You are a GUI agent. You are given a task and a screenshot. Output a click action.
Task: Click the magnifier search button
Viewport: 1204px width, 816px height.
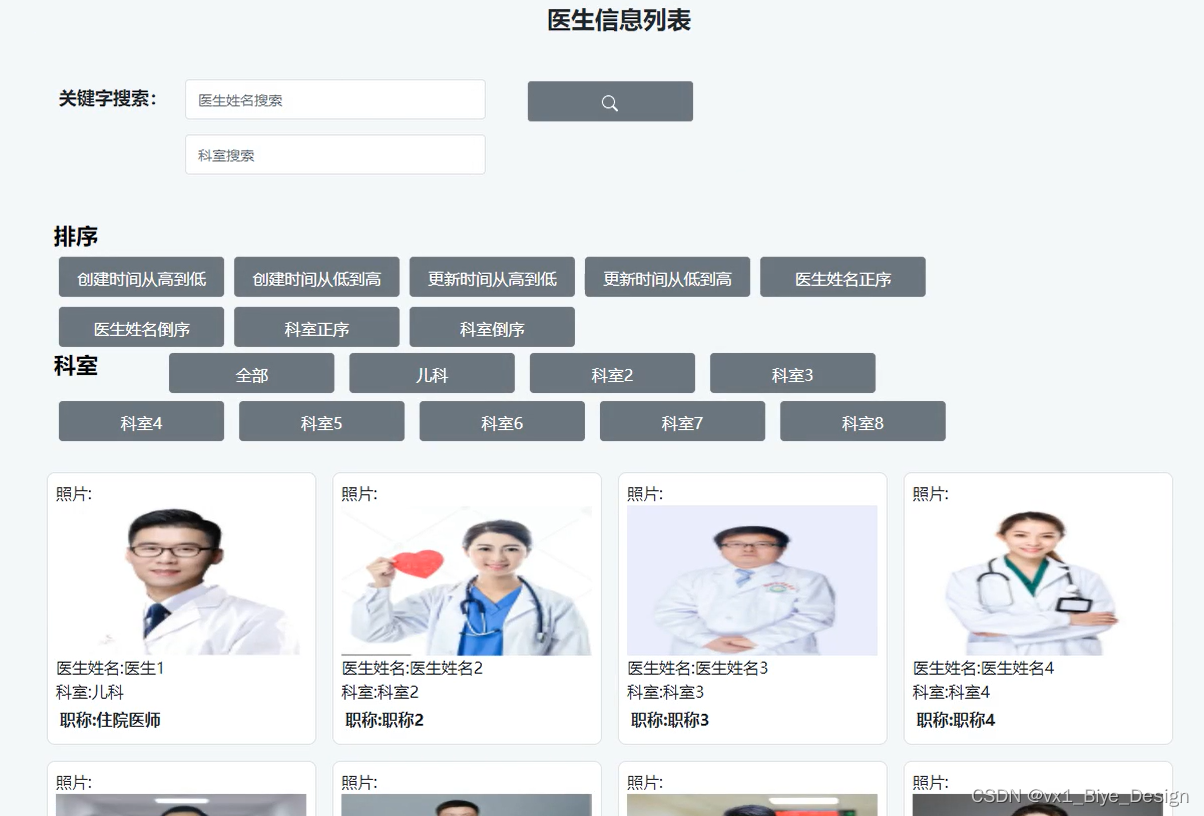coord(610,101)
